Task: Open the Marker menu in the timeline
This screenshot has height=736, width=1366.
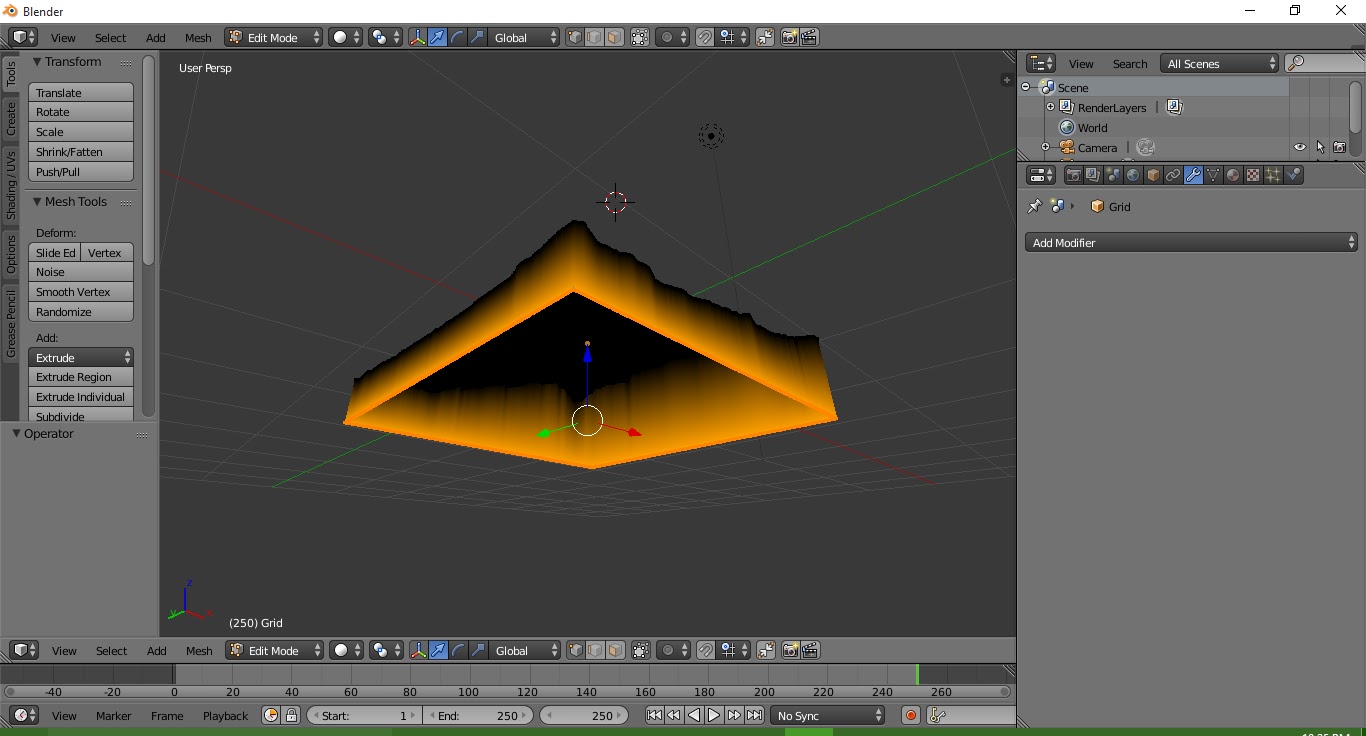Action: [113, 715]
